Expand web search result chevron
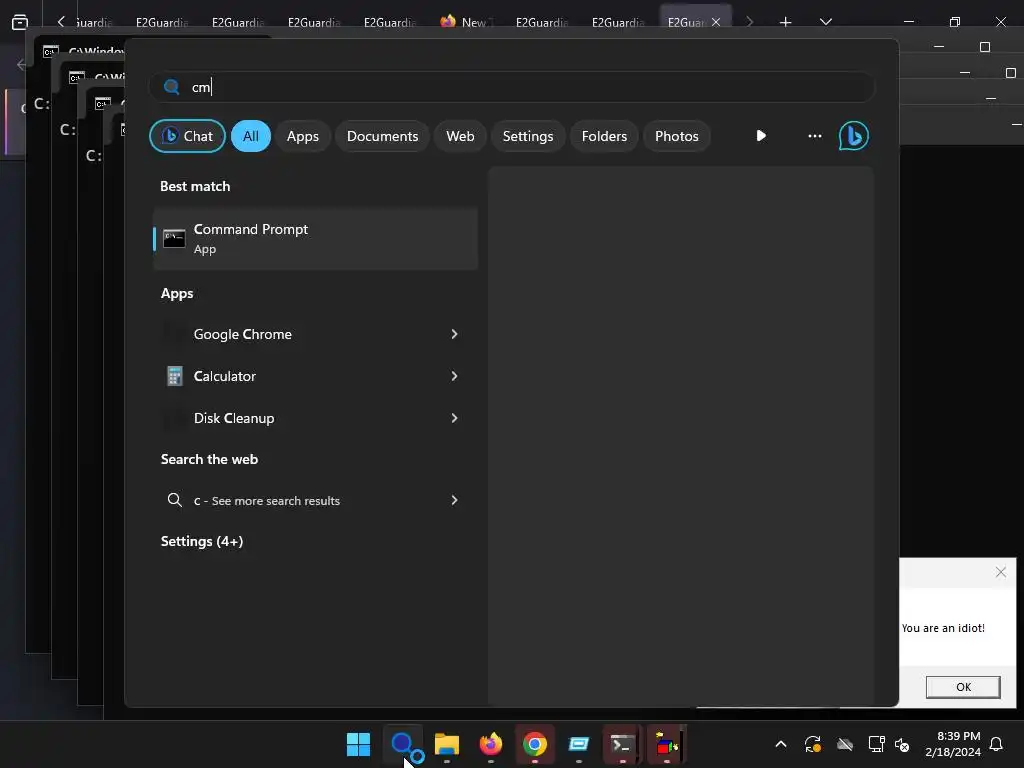Screen dimensions: 1024x768 point(455,500)
